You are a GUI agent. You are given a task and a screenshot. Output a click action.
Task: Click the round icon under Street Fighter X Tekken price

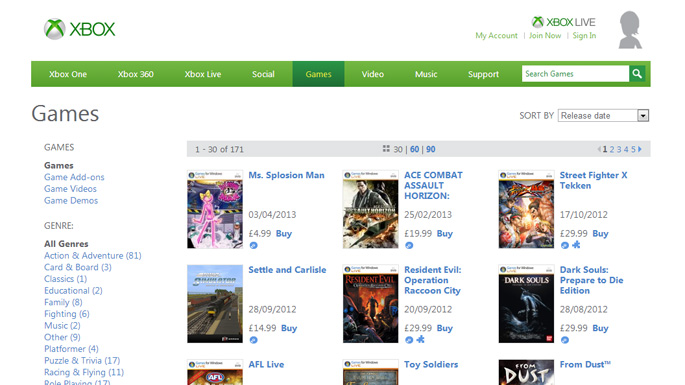pos(565,245)
